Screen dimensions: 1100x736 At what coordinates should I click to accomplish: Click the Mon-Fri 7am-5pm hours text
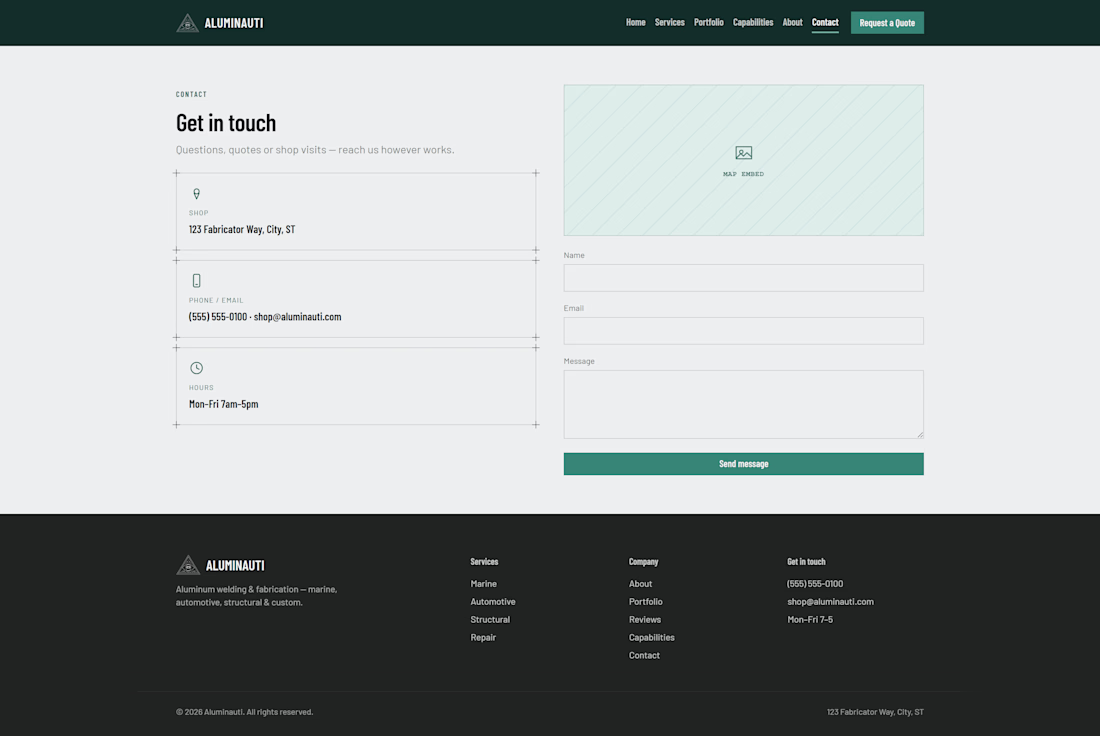pyautogui.click(x=223, y=404)
